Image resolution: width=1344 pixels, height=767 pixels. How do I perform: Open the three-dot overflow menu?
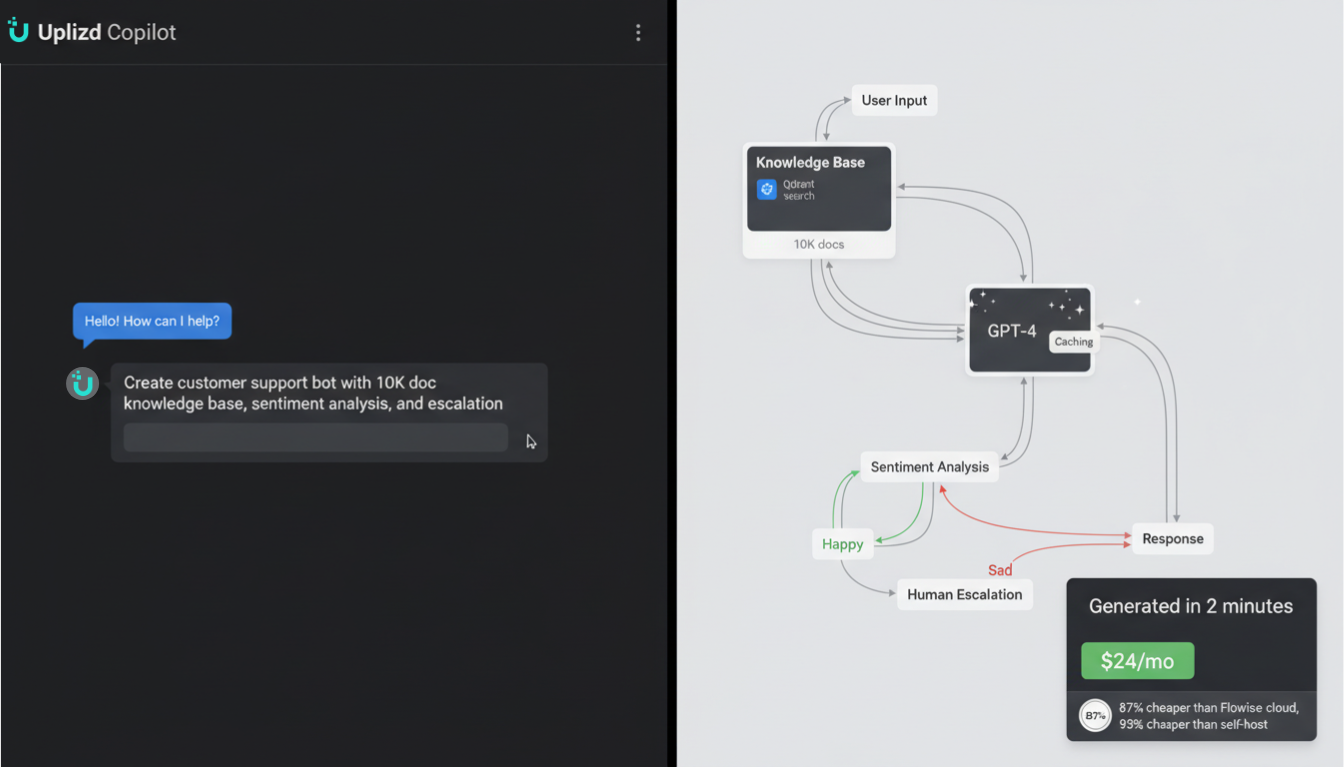pos(638,31)
